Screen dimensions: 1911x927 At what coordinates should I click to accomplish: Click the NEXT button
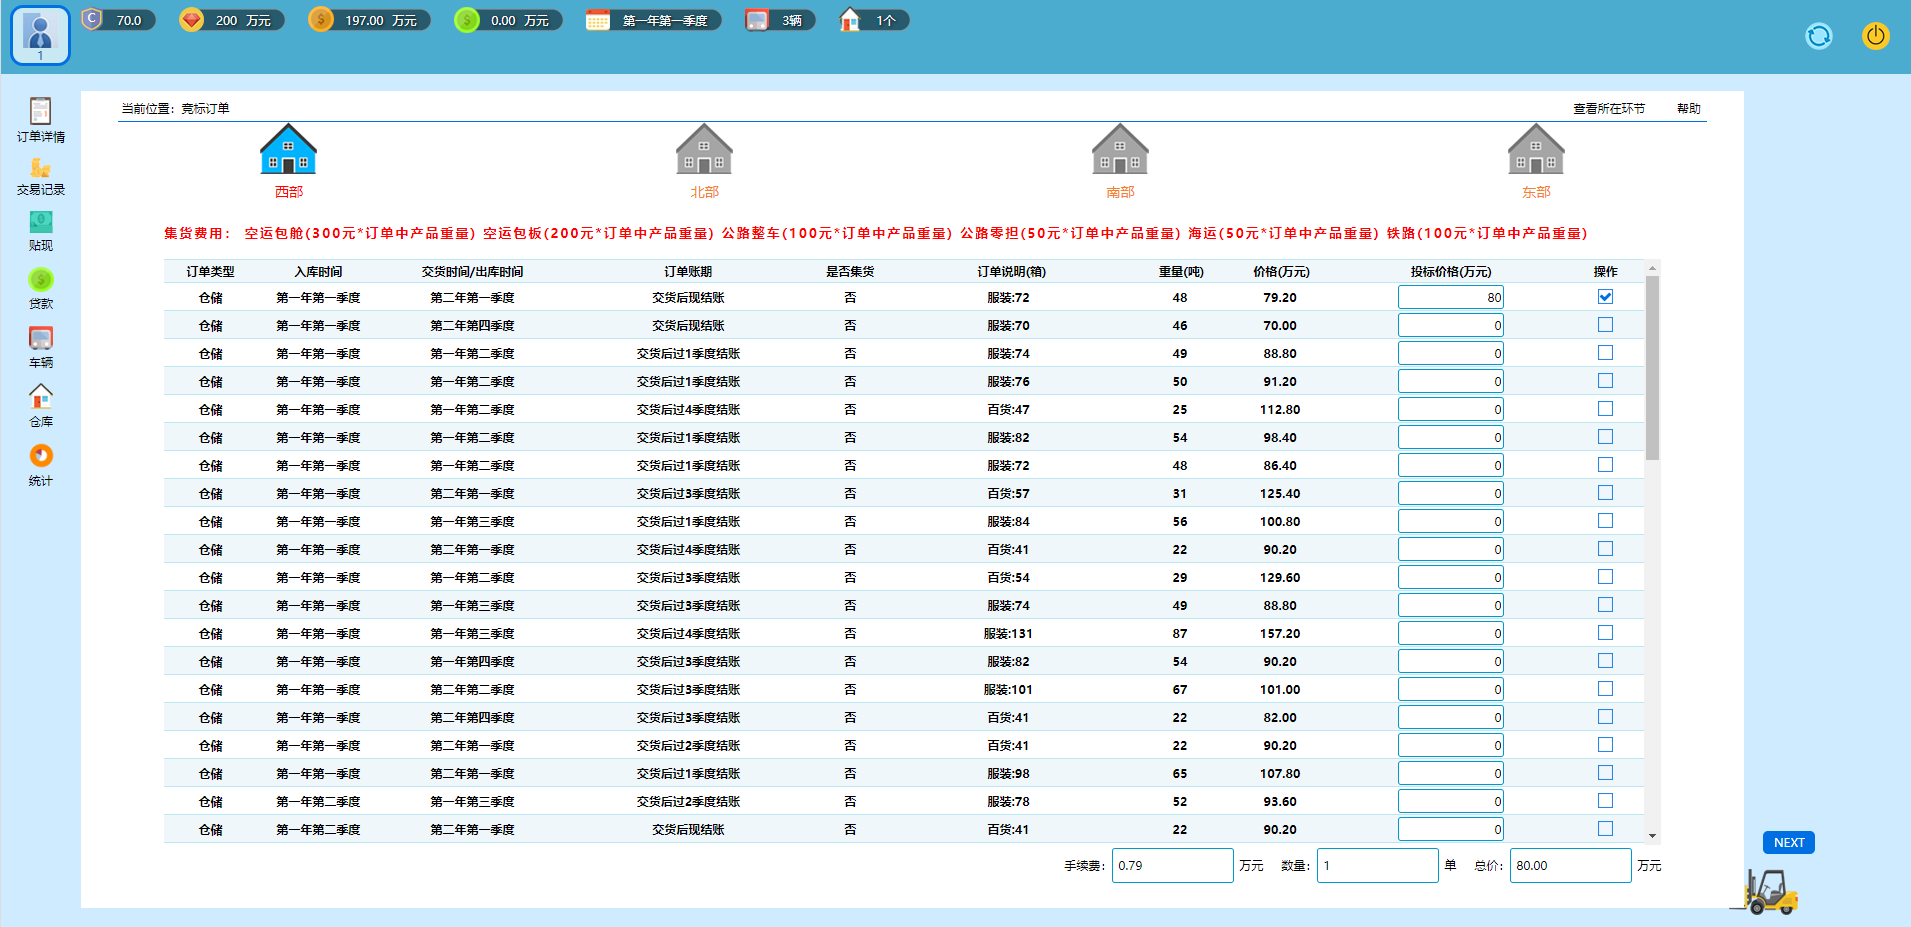tap(1788, 843)
